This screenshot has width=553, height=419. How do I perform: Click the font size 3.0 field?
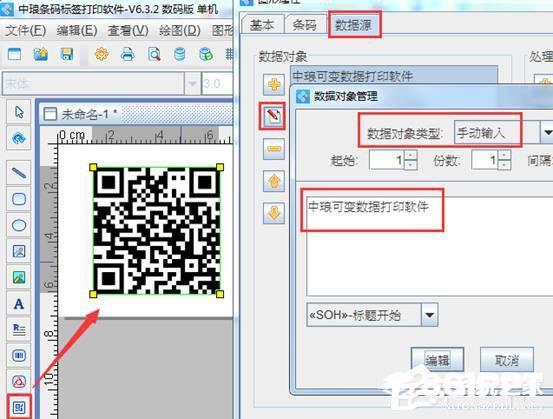pyautogui.click(x=217, y=84)
